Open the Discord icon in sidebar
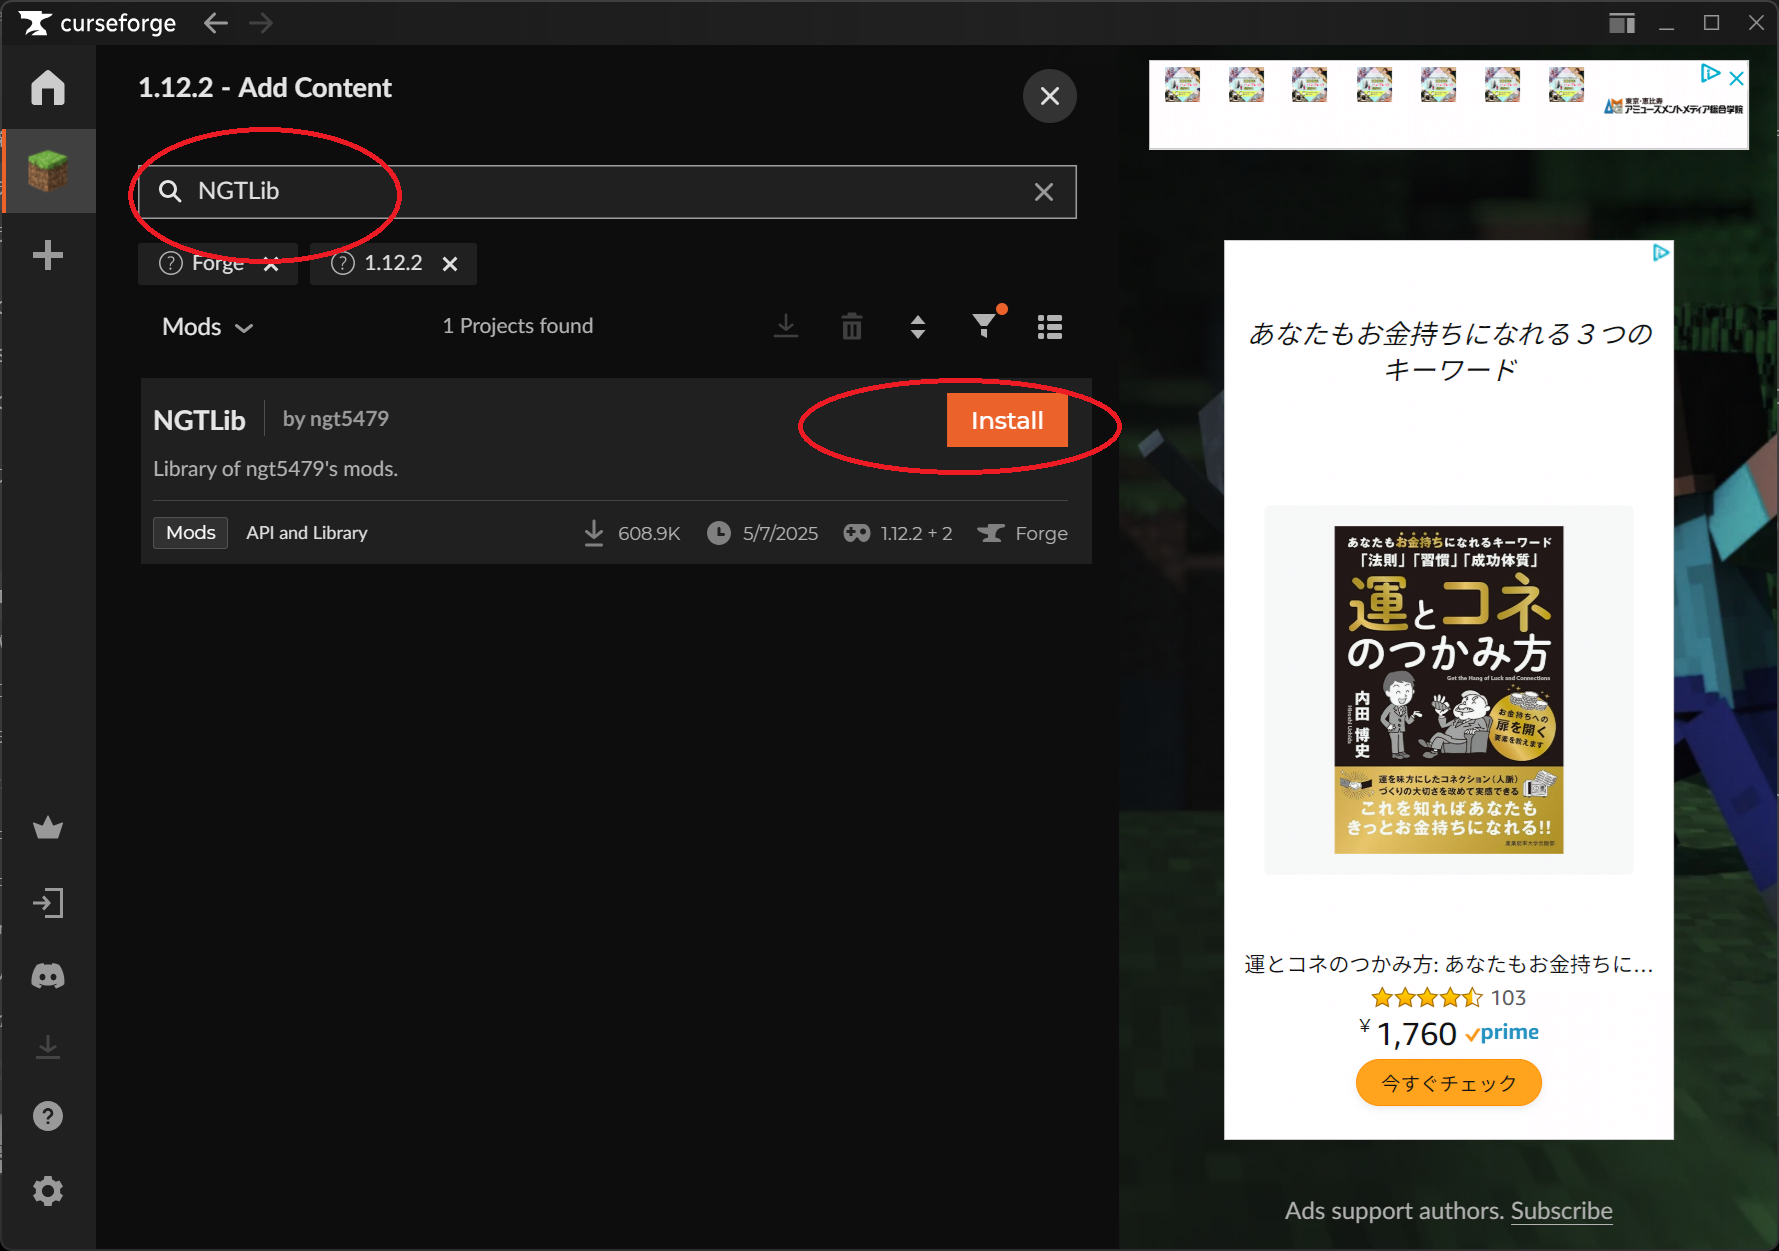Screen dimensions: 1779x1251 (x=47, y=976)
